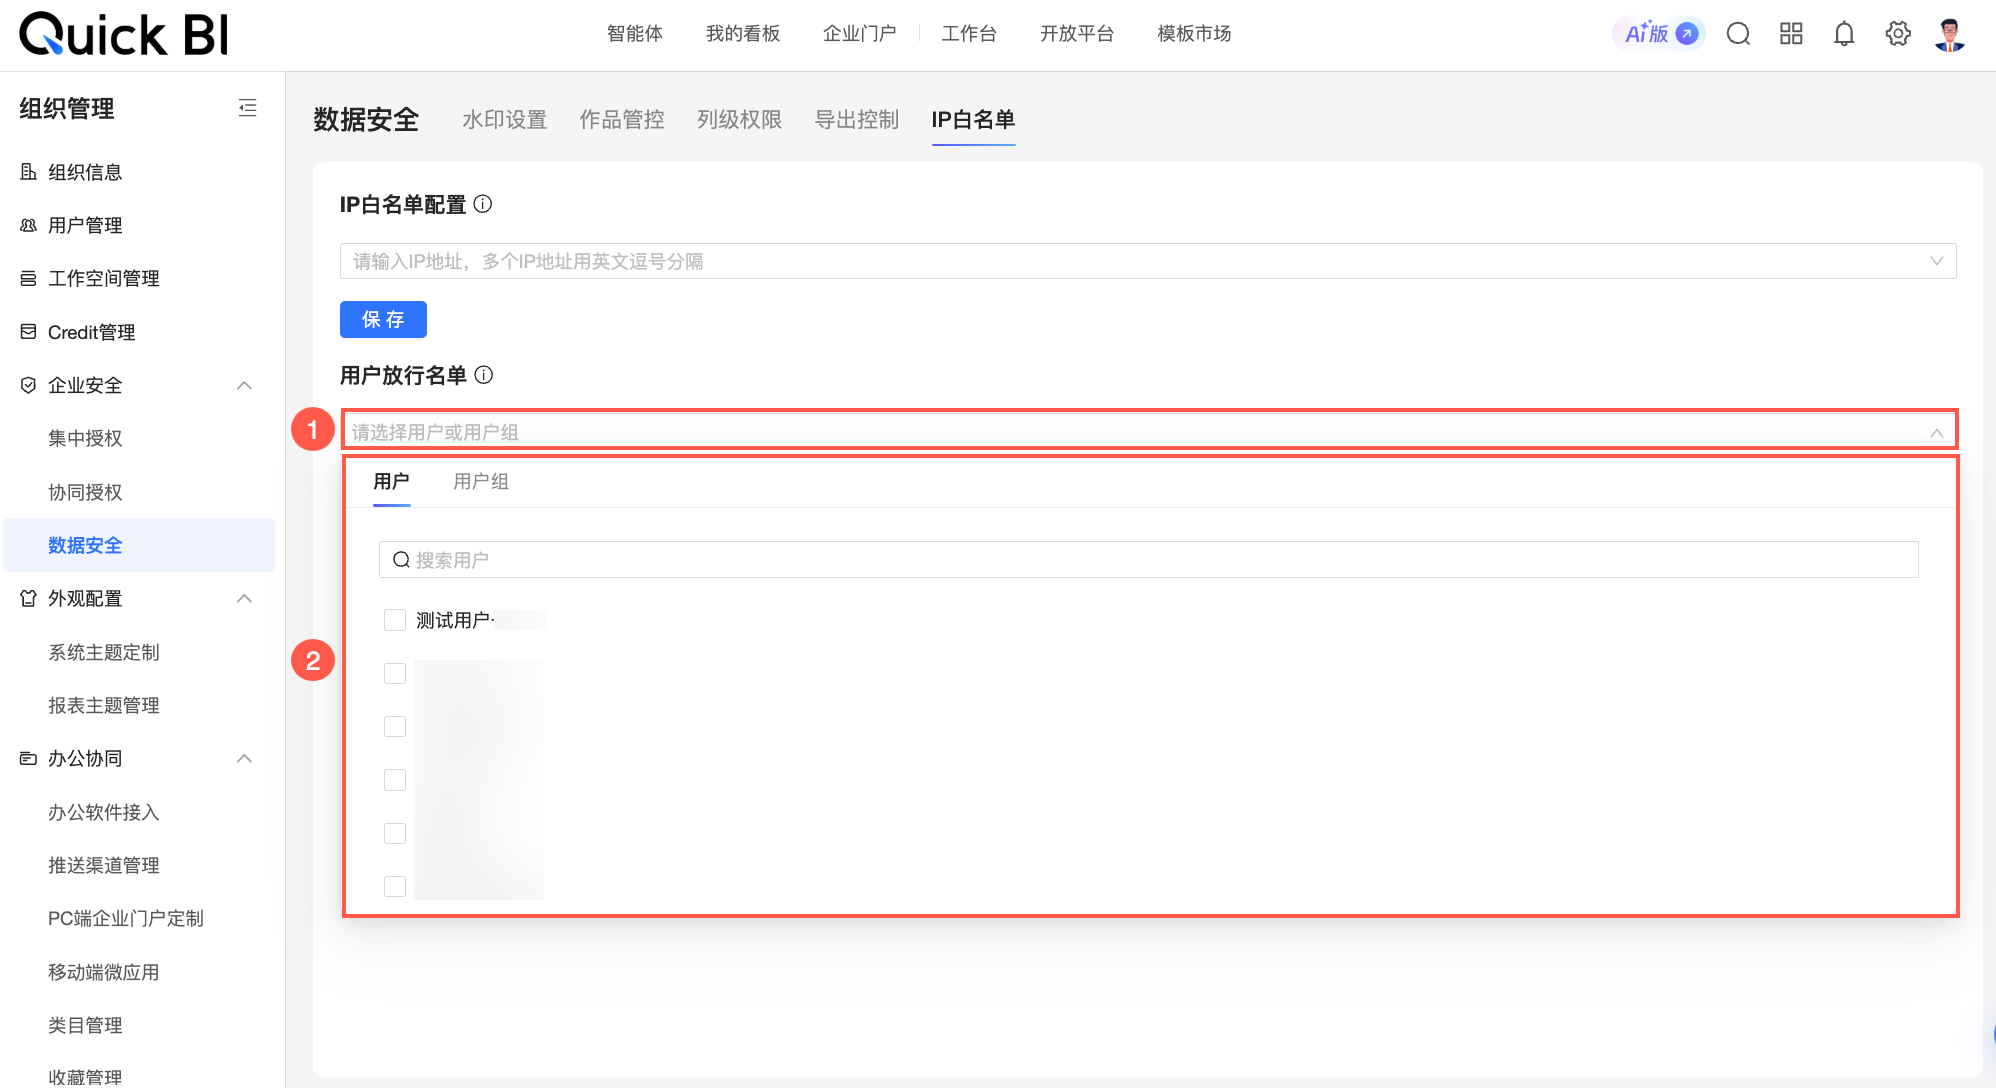Open 类目管理 in sidebar
Image resolution: width=1996 pixels, height=1088 pixels.
tap(85, 1025)
